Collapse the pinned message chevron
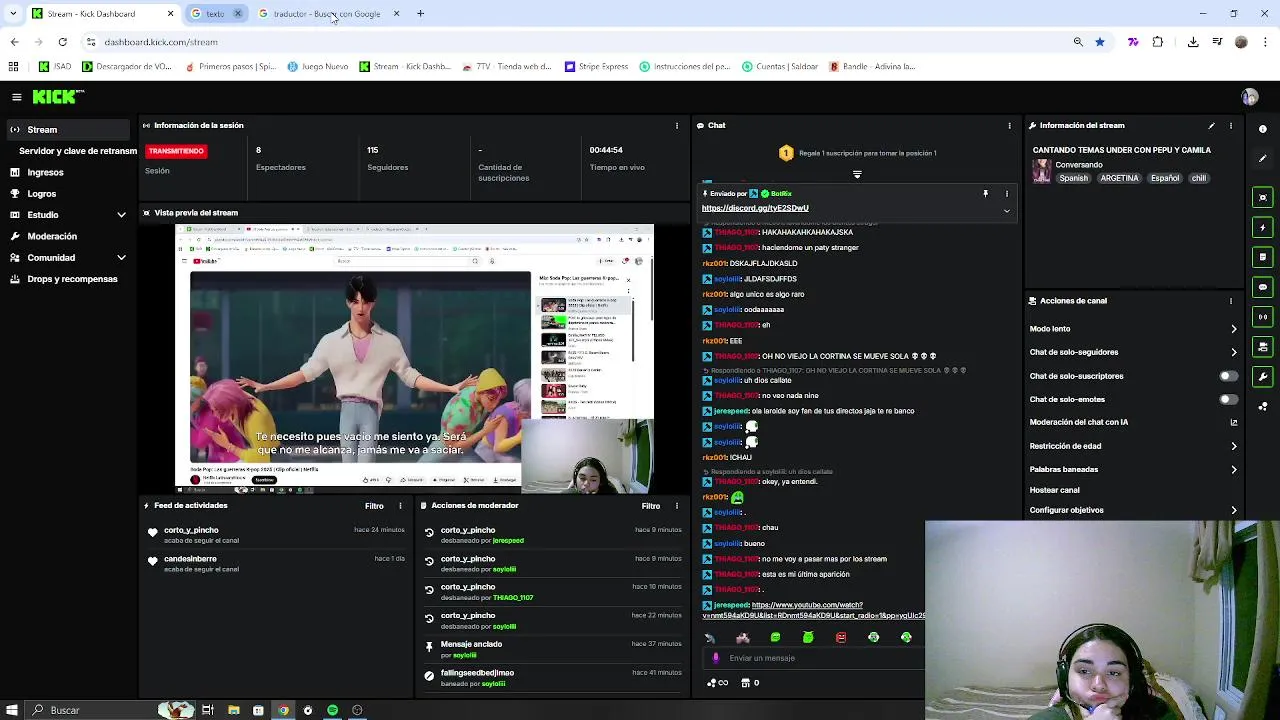1280x720 pixels. pos(1006,211)
